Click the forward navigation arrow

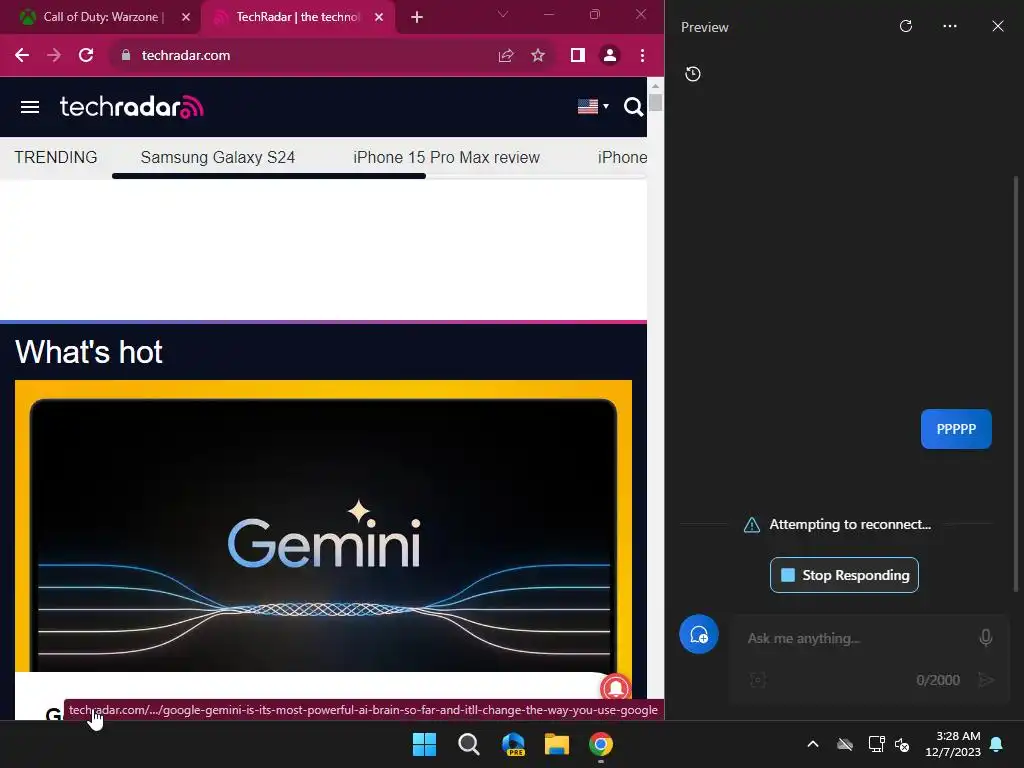pyautogui.click(x=54, y=56)
